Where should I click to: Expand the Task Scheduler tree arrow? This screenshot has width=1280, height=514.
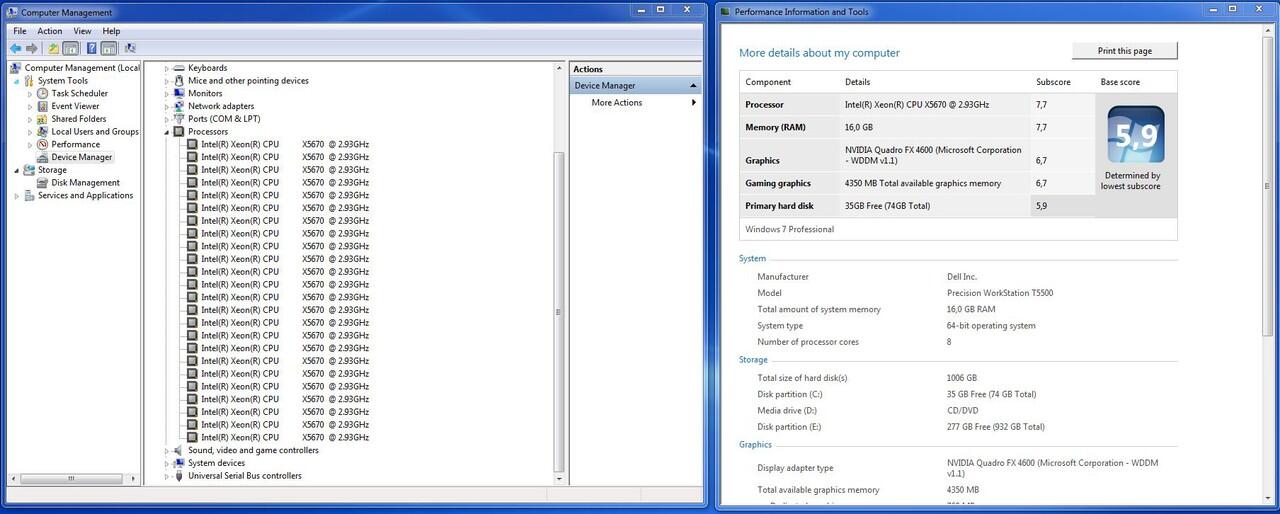(30, 94)
